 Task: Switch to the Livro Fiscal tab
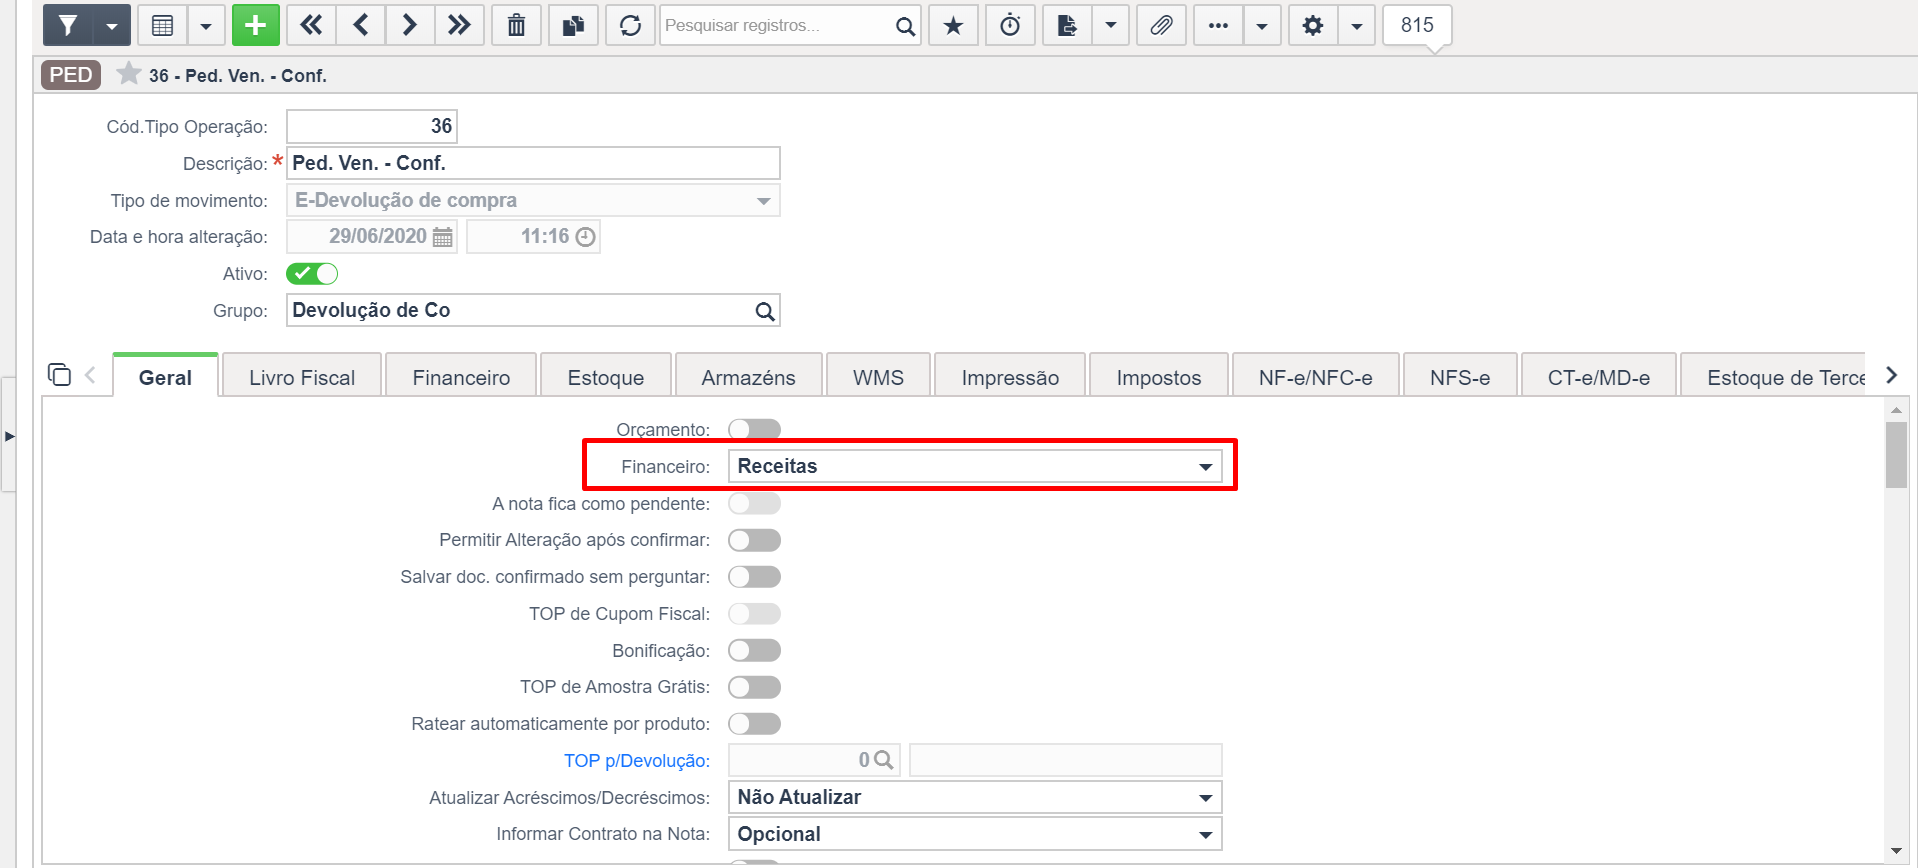(x=302, y=377)
